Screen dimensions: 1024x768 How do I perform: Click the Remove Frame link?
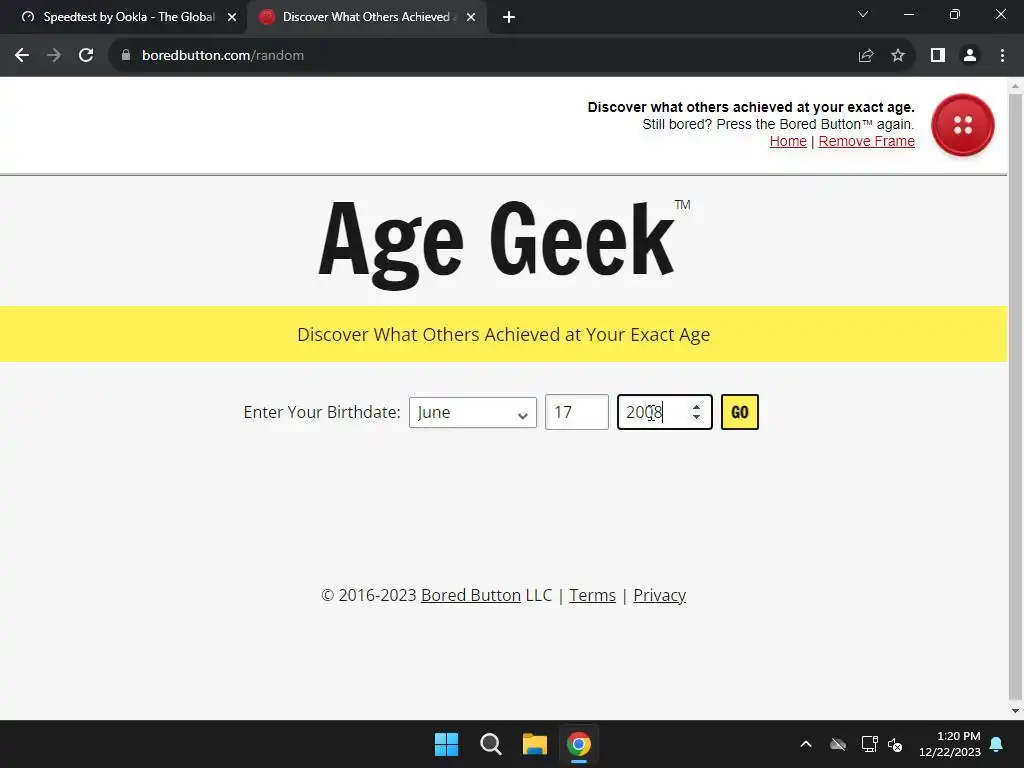pos(867,141)
